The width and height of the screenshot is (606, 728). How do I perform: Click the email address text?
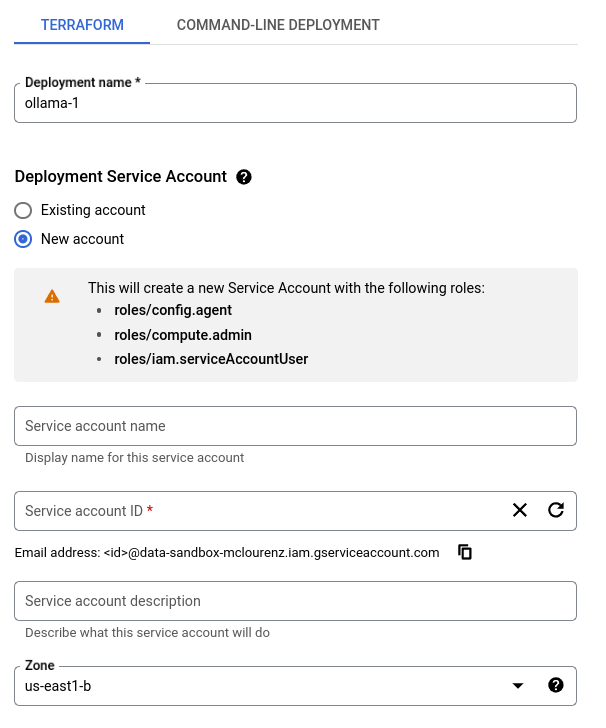click(227, 552)
